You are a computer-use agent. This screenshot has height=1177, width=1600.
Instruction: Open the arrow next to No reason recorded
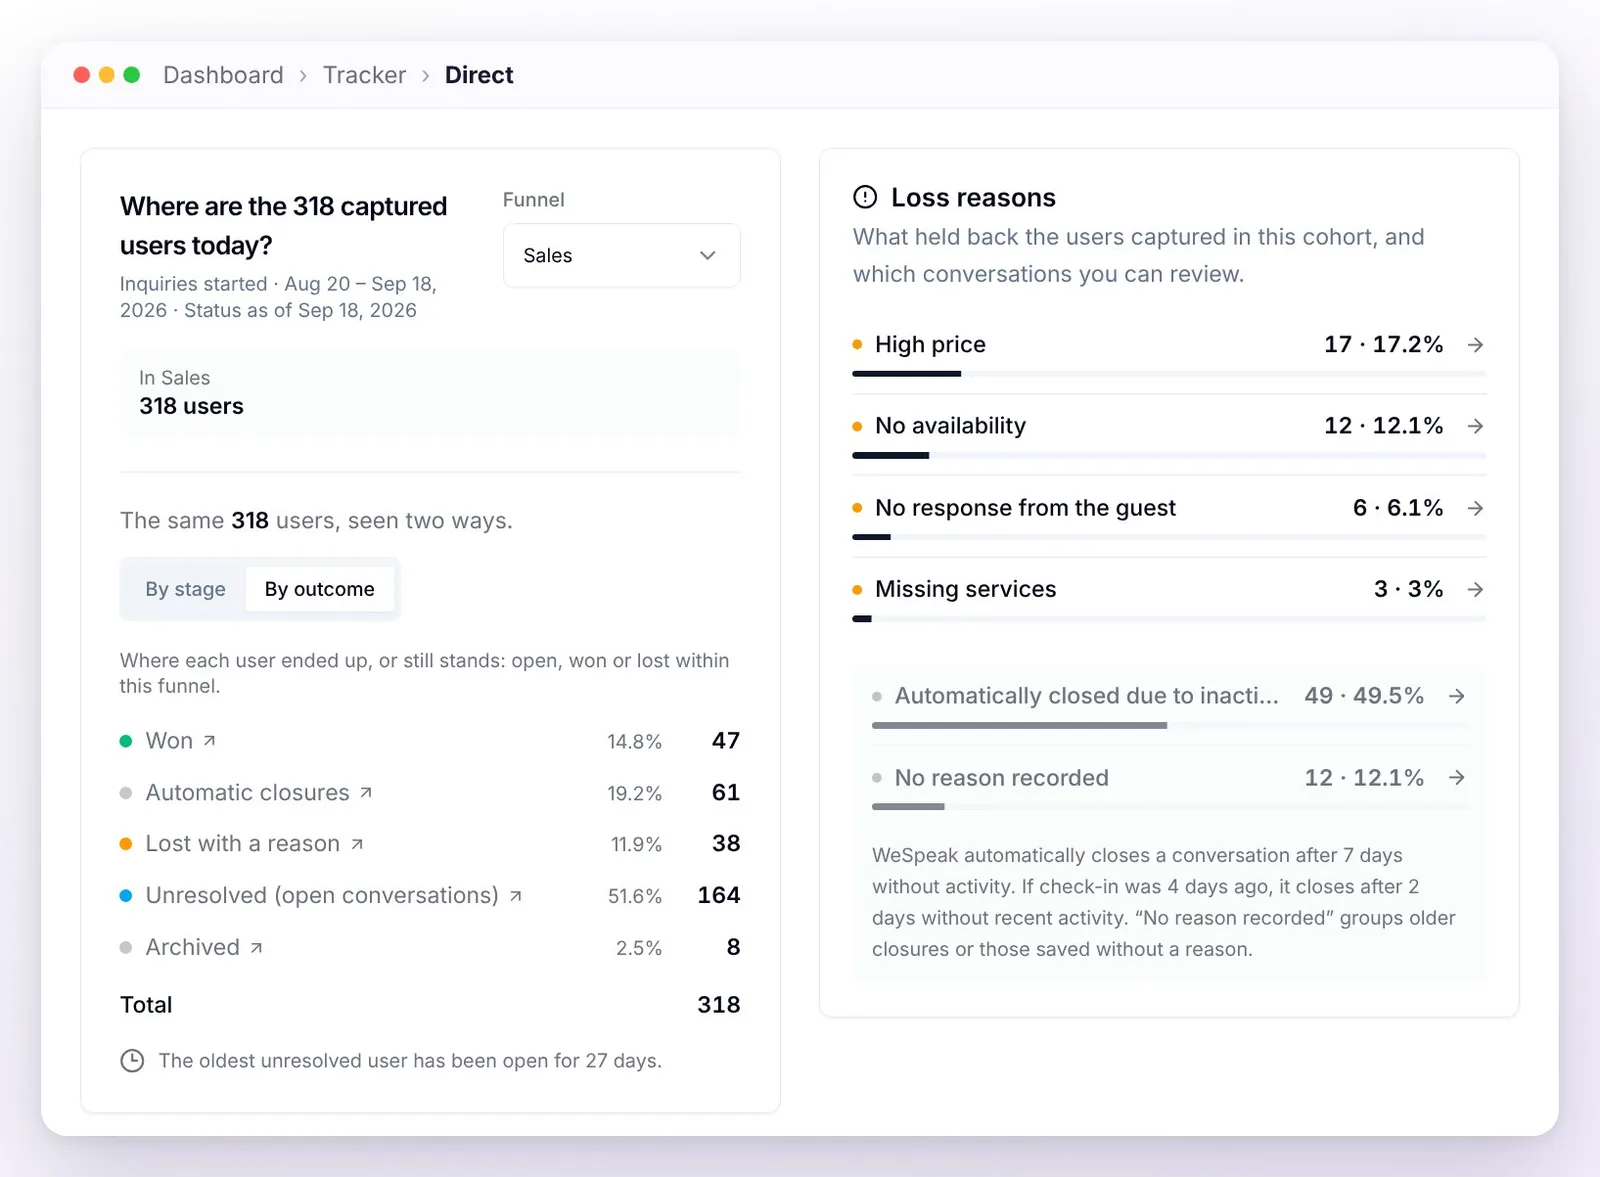tap(1457, 778)
